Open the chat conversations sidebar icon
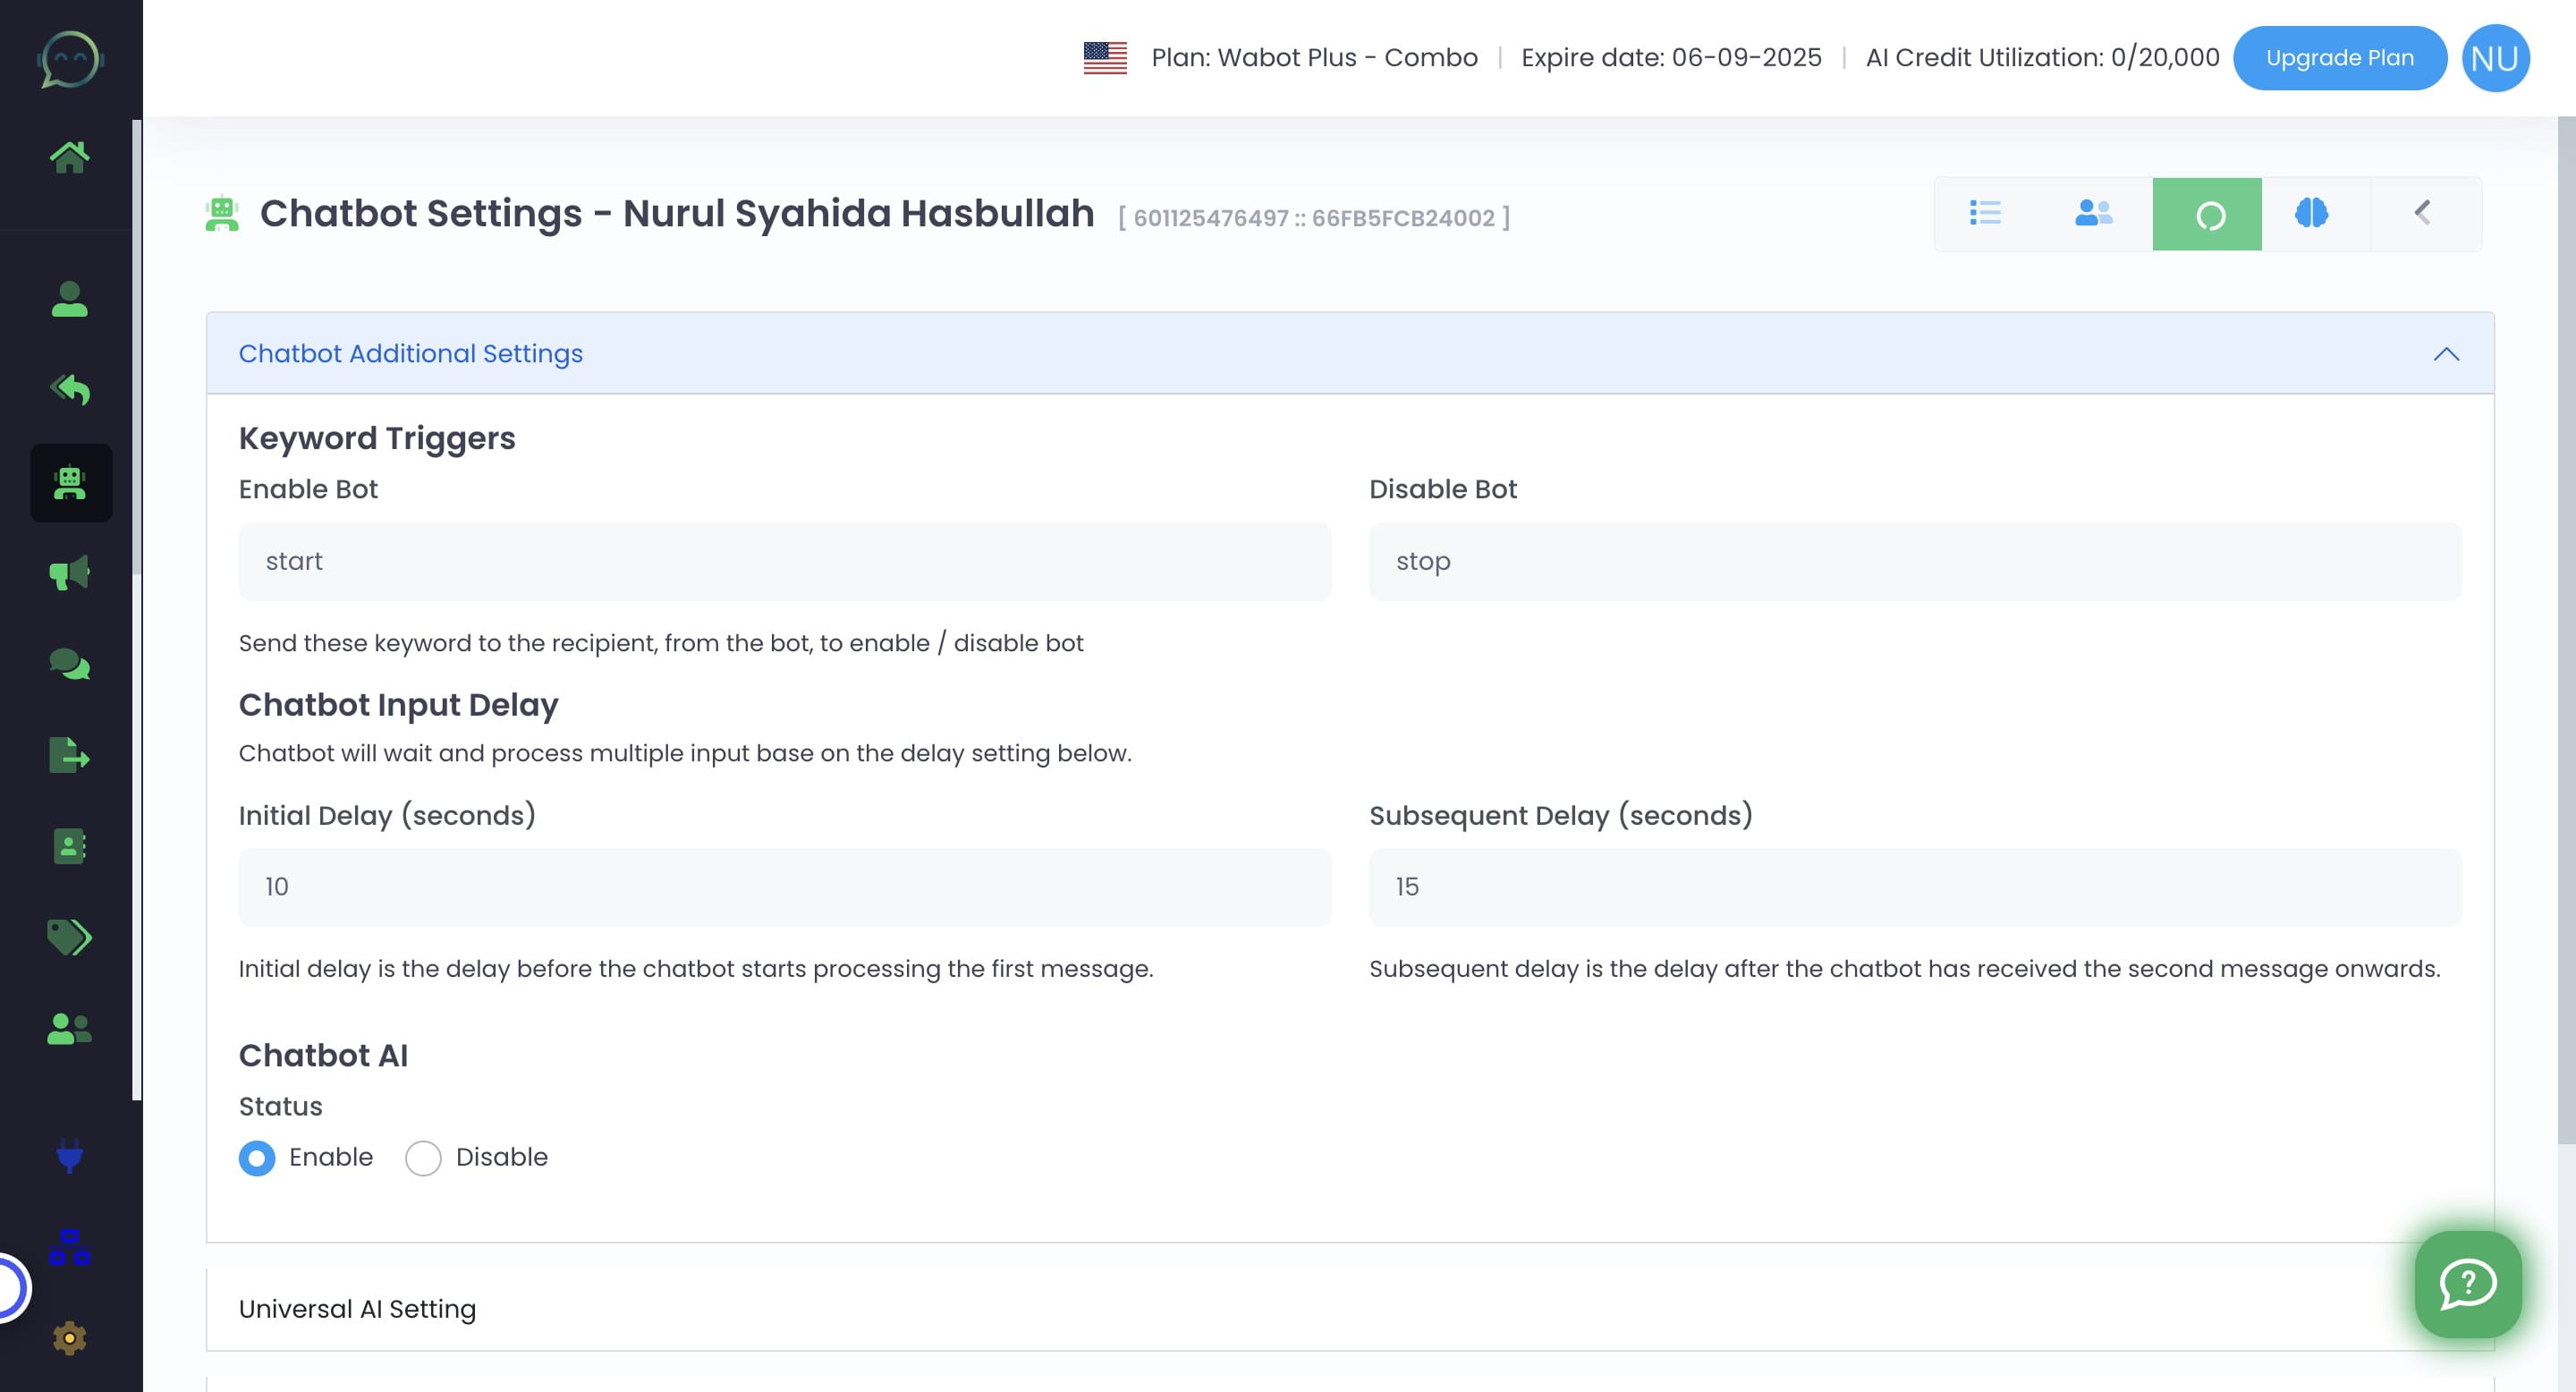 coord(69,664)
